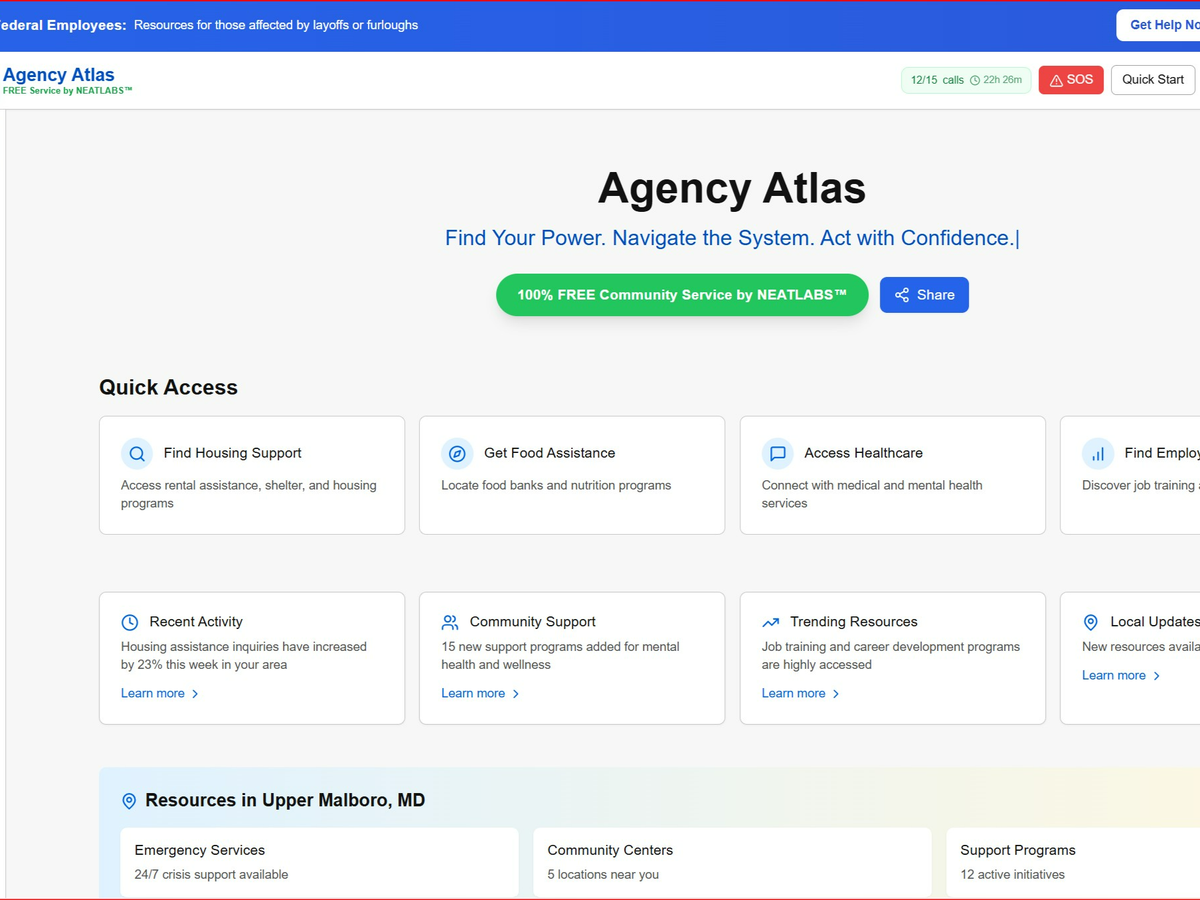Open the SOS emergency button
The height and width of the screenshot is (900, 1200).
tap(1071, 80)
